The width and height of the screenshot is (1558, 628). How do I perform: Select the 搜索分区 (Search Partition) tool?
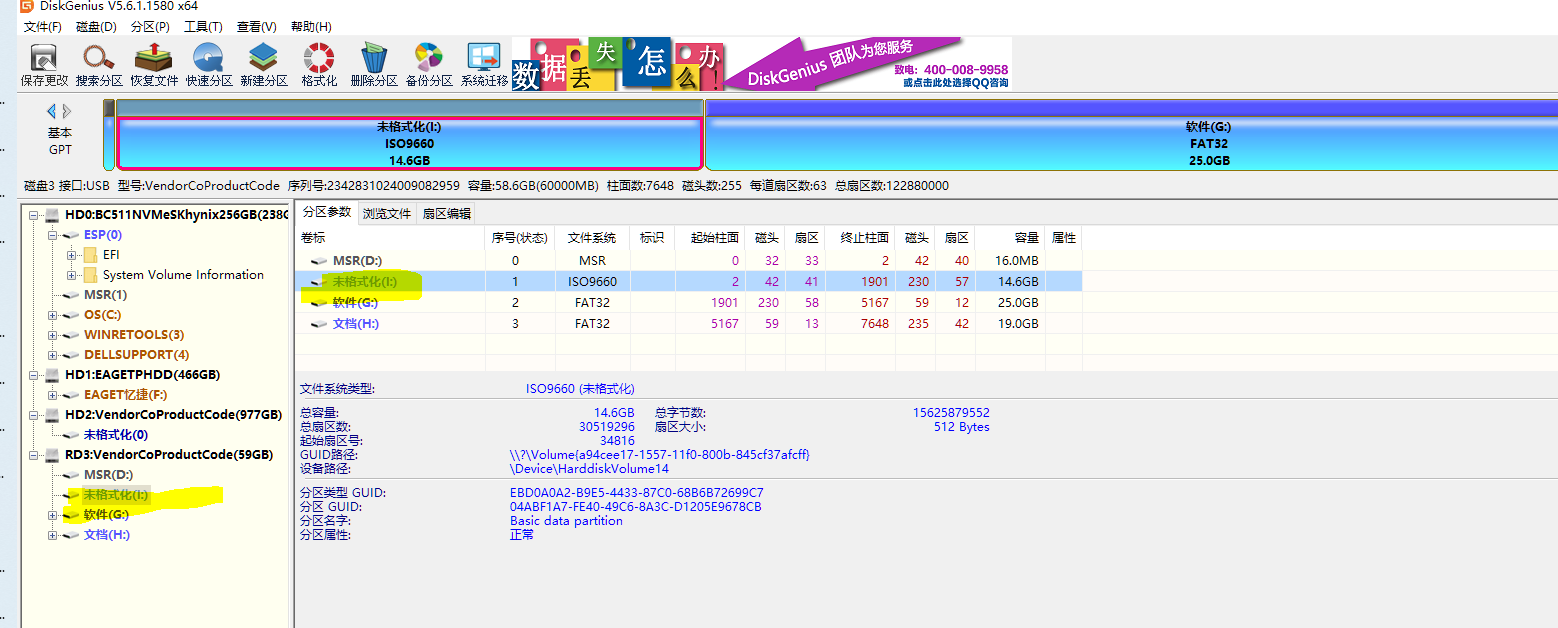[97, 60]
